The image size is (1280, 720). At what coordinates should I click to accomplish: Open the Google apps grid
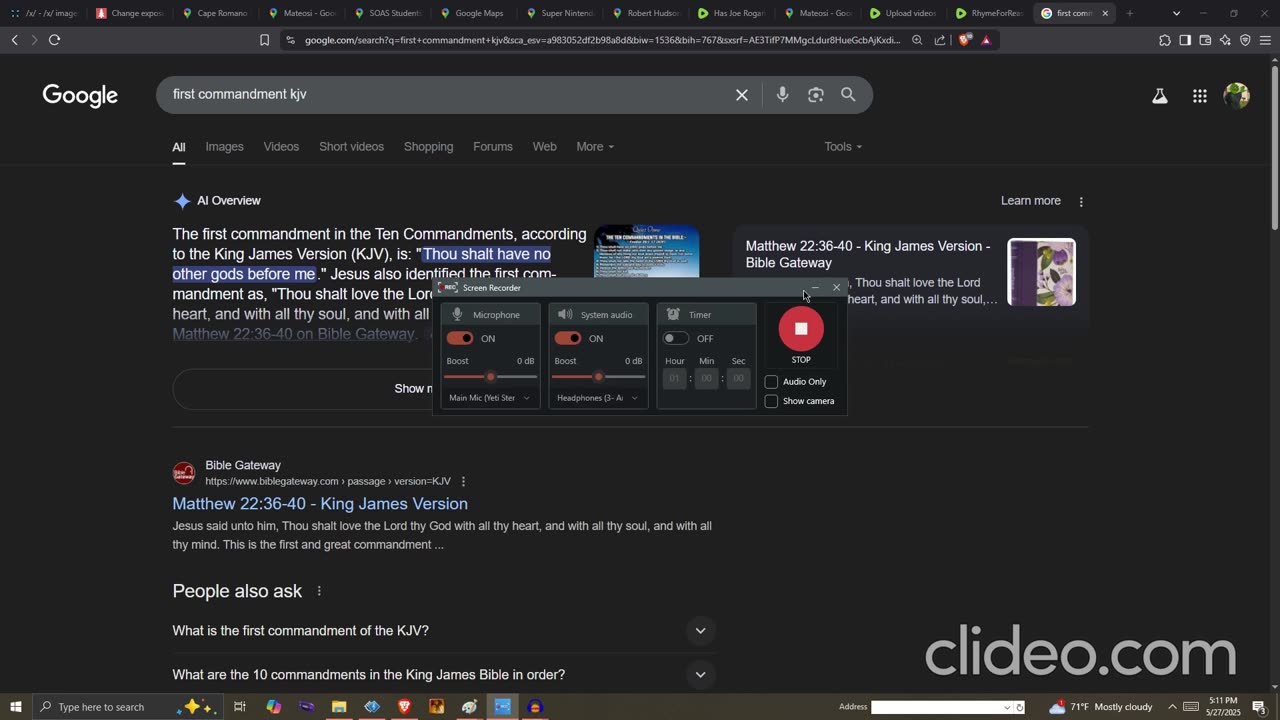tap(1200, 96)
